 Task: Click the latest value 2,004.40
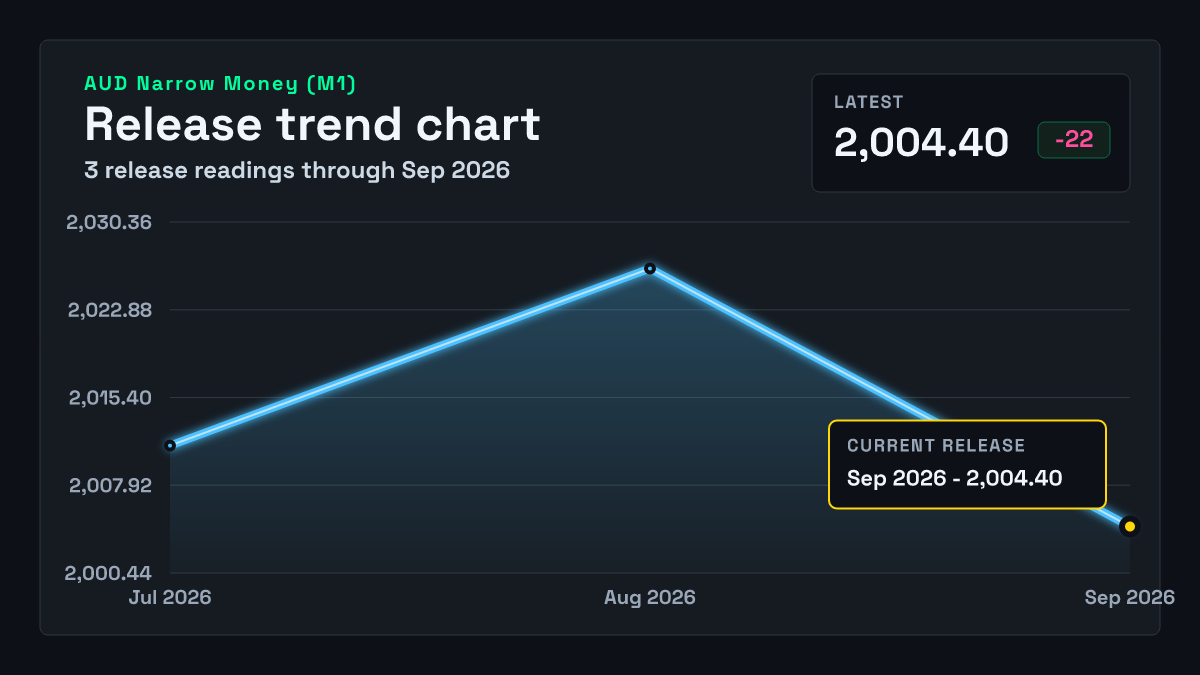tap(922, 143)
